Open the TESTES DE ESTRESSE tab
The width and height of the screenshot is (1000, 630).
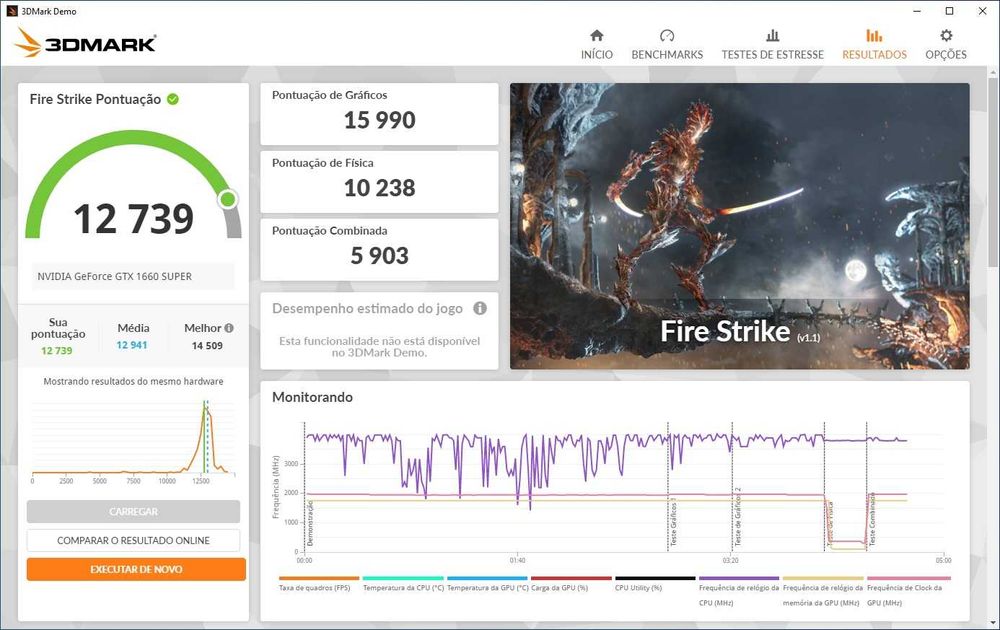772,45
